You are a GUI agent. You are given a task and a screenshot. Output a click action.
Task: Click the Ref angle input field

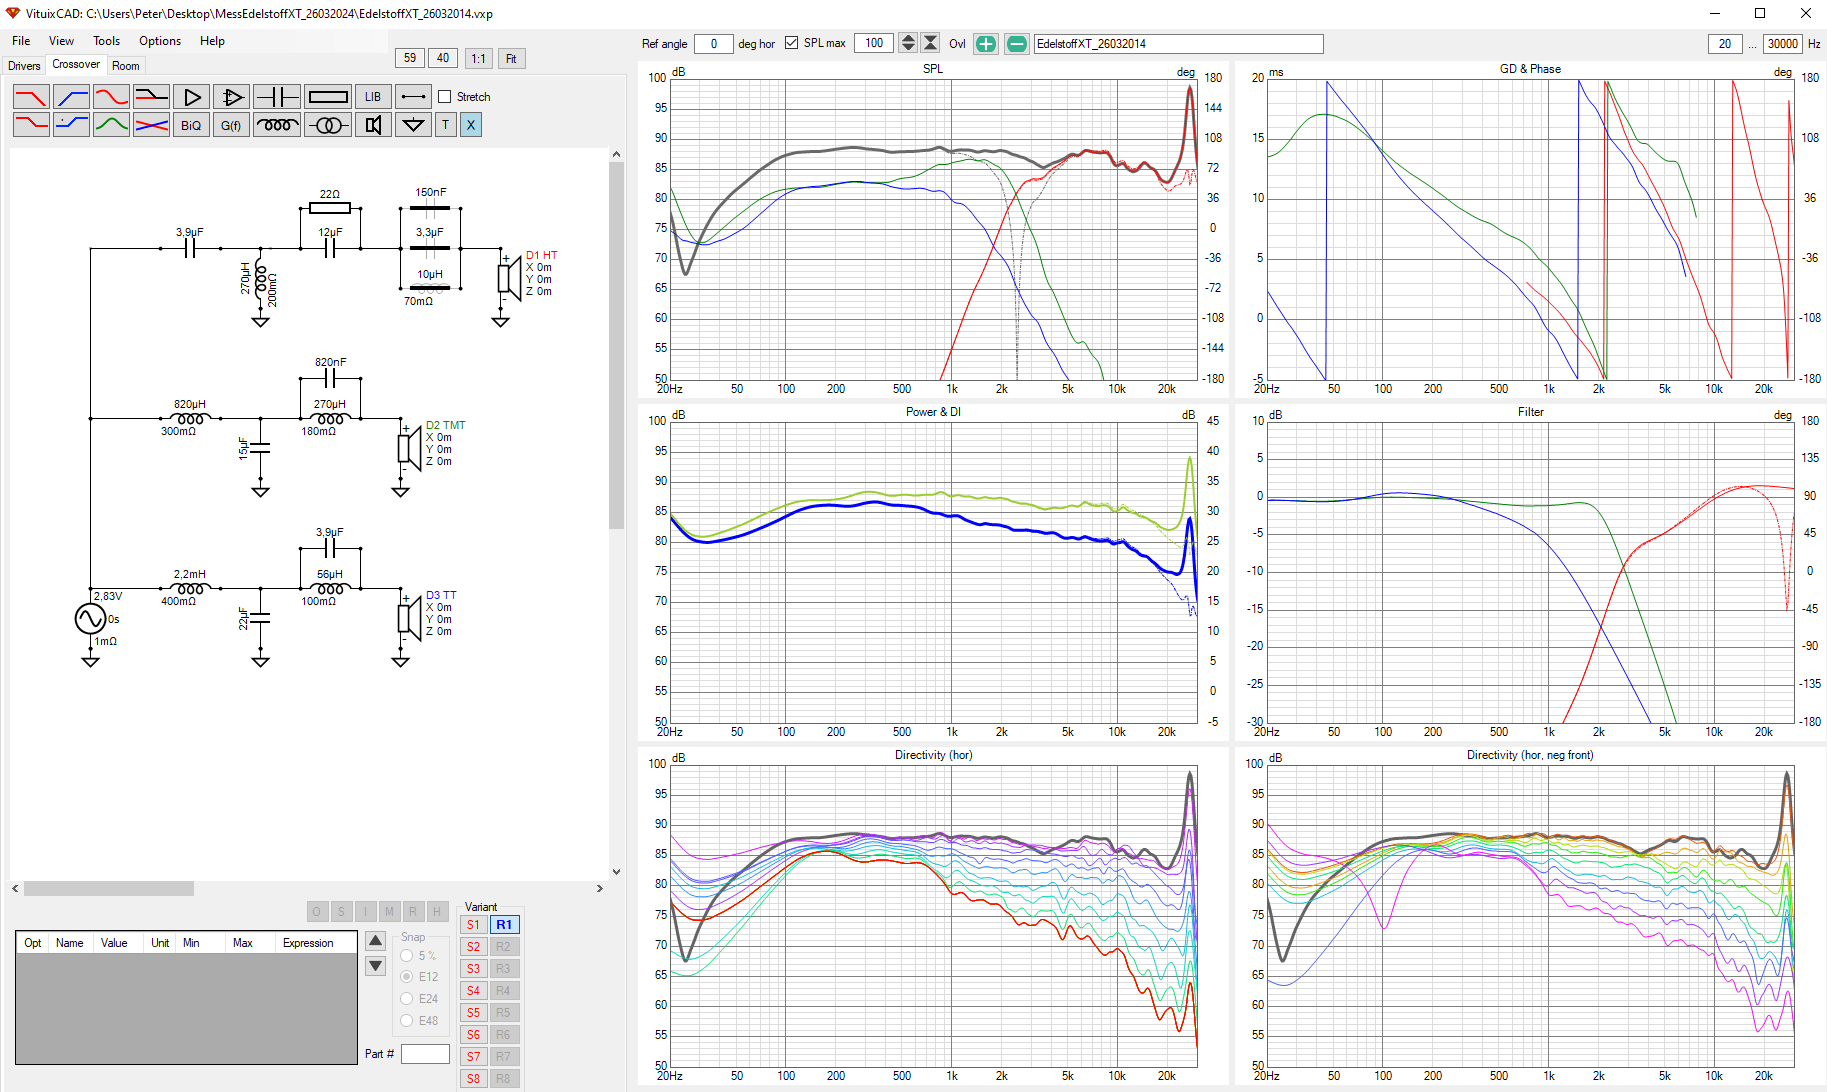point(713,44)
